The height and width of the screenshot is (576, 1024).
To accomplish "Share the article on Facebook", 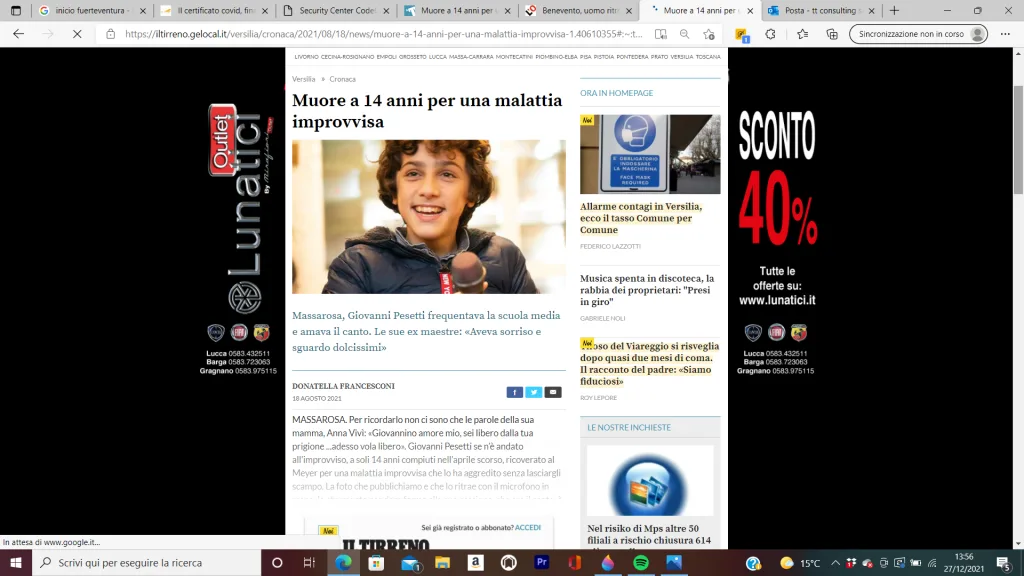I will 515,392.
